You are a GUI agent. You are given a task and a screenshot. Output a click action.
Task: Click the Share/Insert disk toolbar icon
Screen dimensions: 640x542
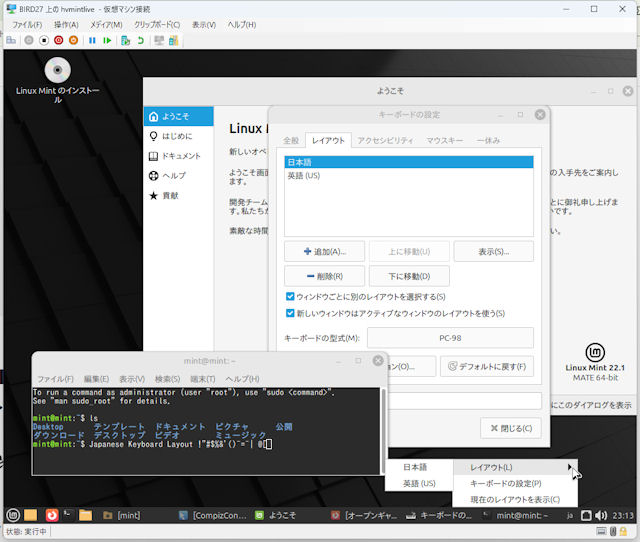pos(173,40)
